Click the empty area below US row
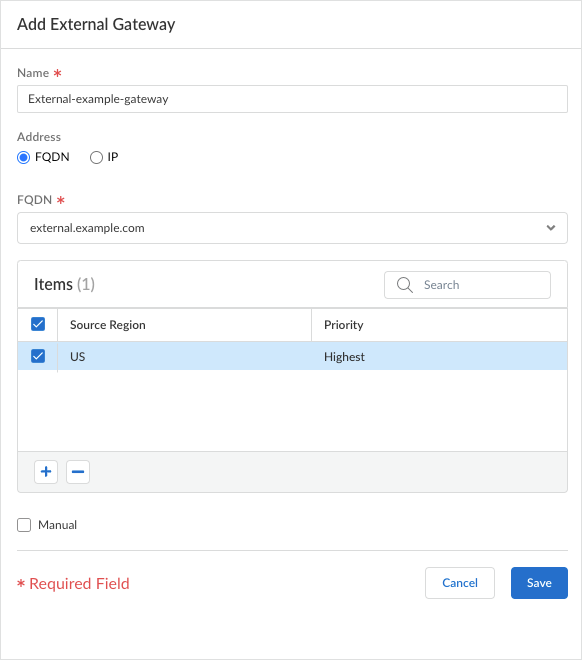Viewport: 582px width, 660px height. coord(292,411)
